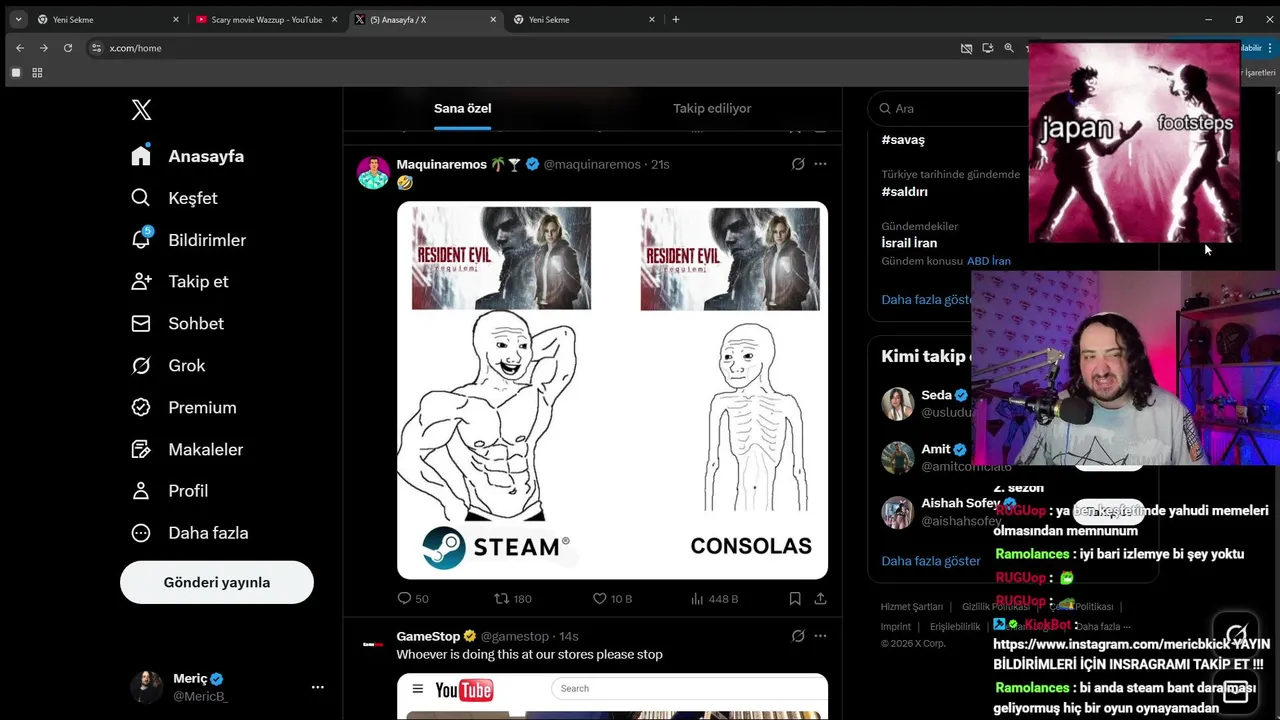Click the install app icon in address bar
This screenshot has width=1280, height=720.
coord(988,48)
